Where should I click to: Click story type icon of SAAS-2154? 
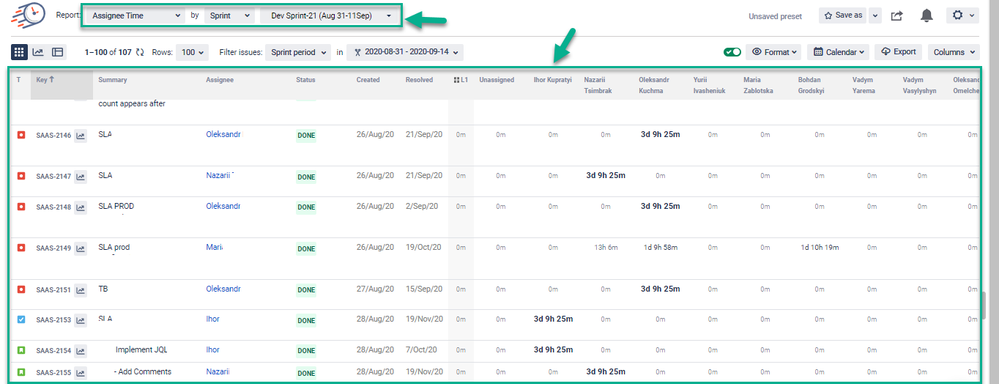(x=20, y=350)
